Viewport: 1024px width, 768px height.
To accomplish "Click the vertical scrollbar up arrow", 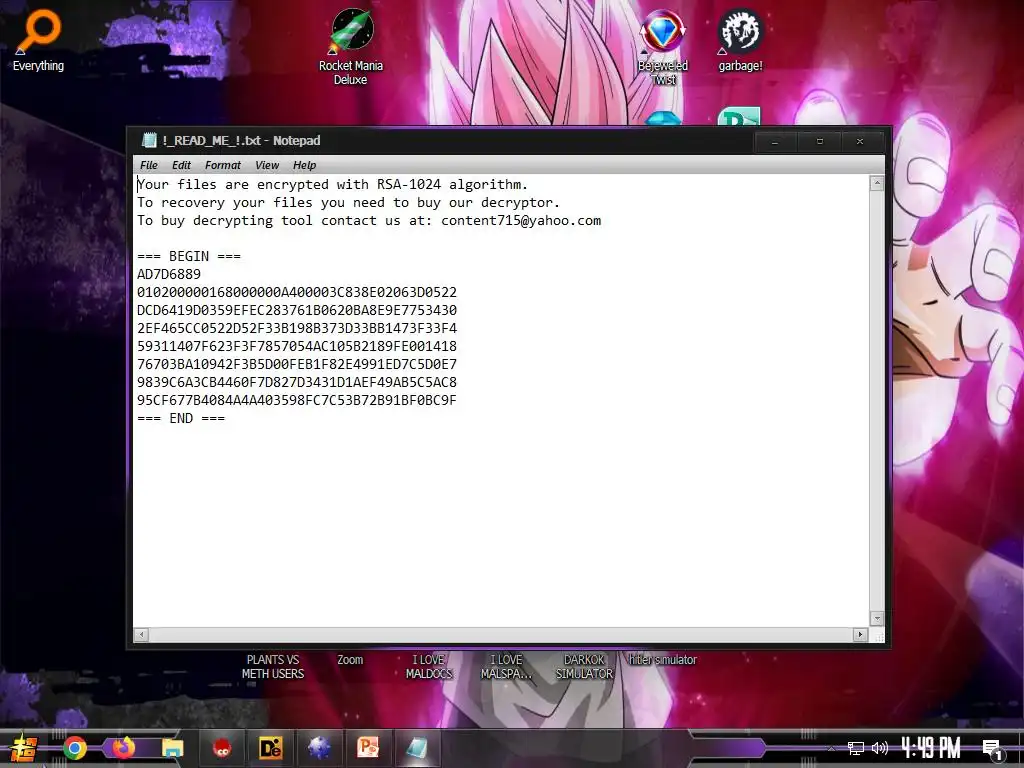I will [x=877, y=184].
